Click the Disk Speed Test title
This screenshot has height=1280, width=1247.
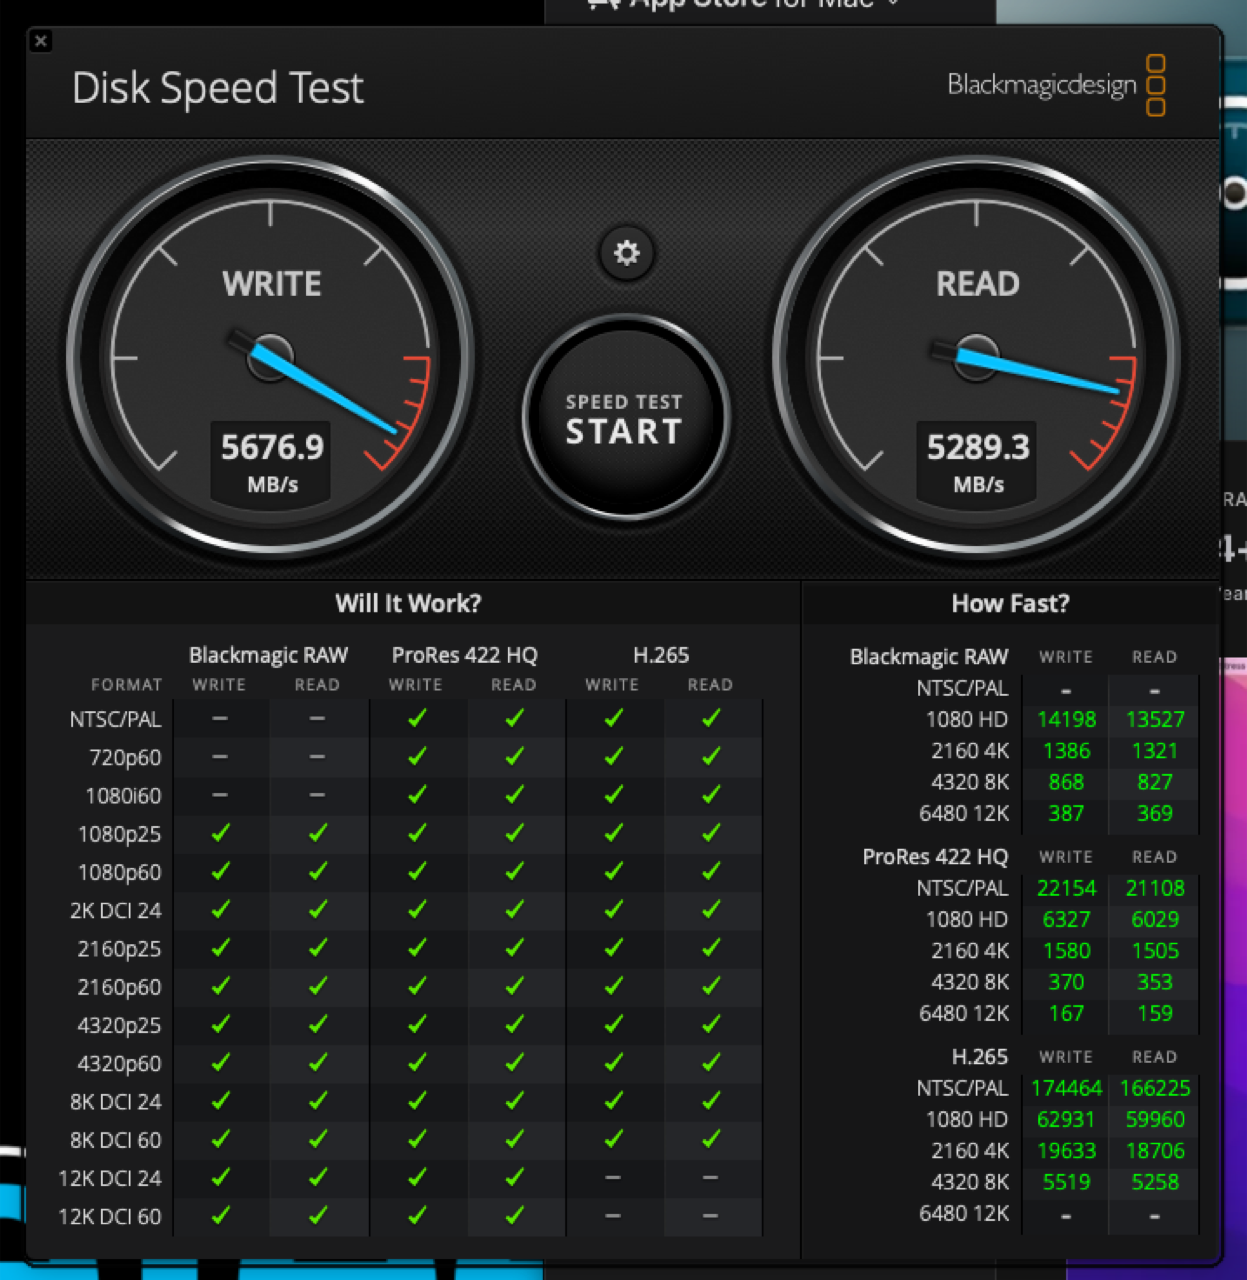tap(218, 88)
